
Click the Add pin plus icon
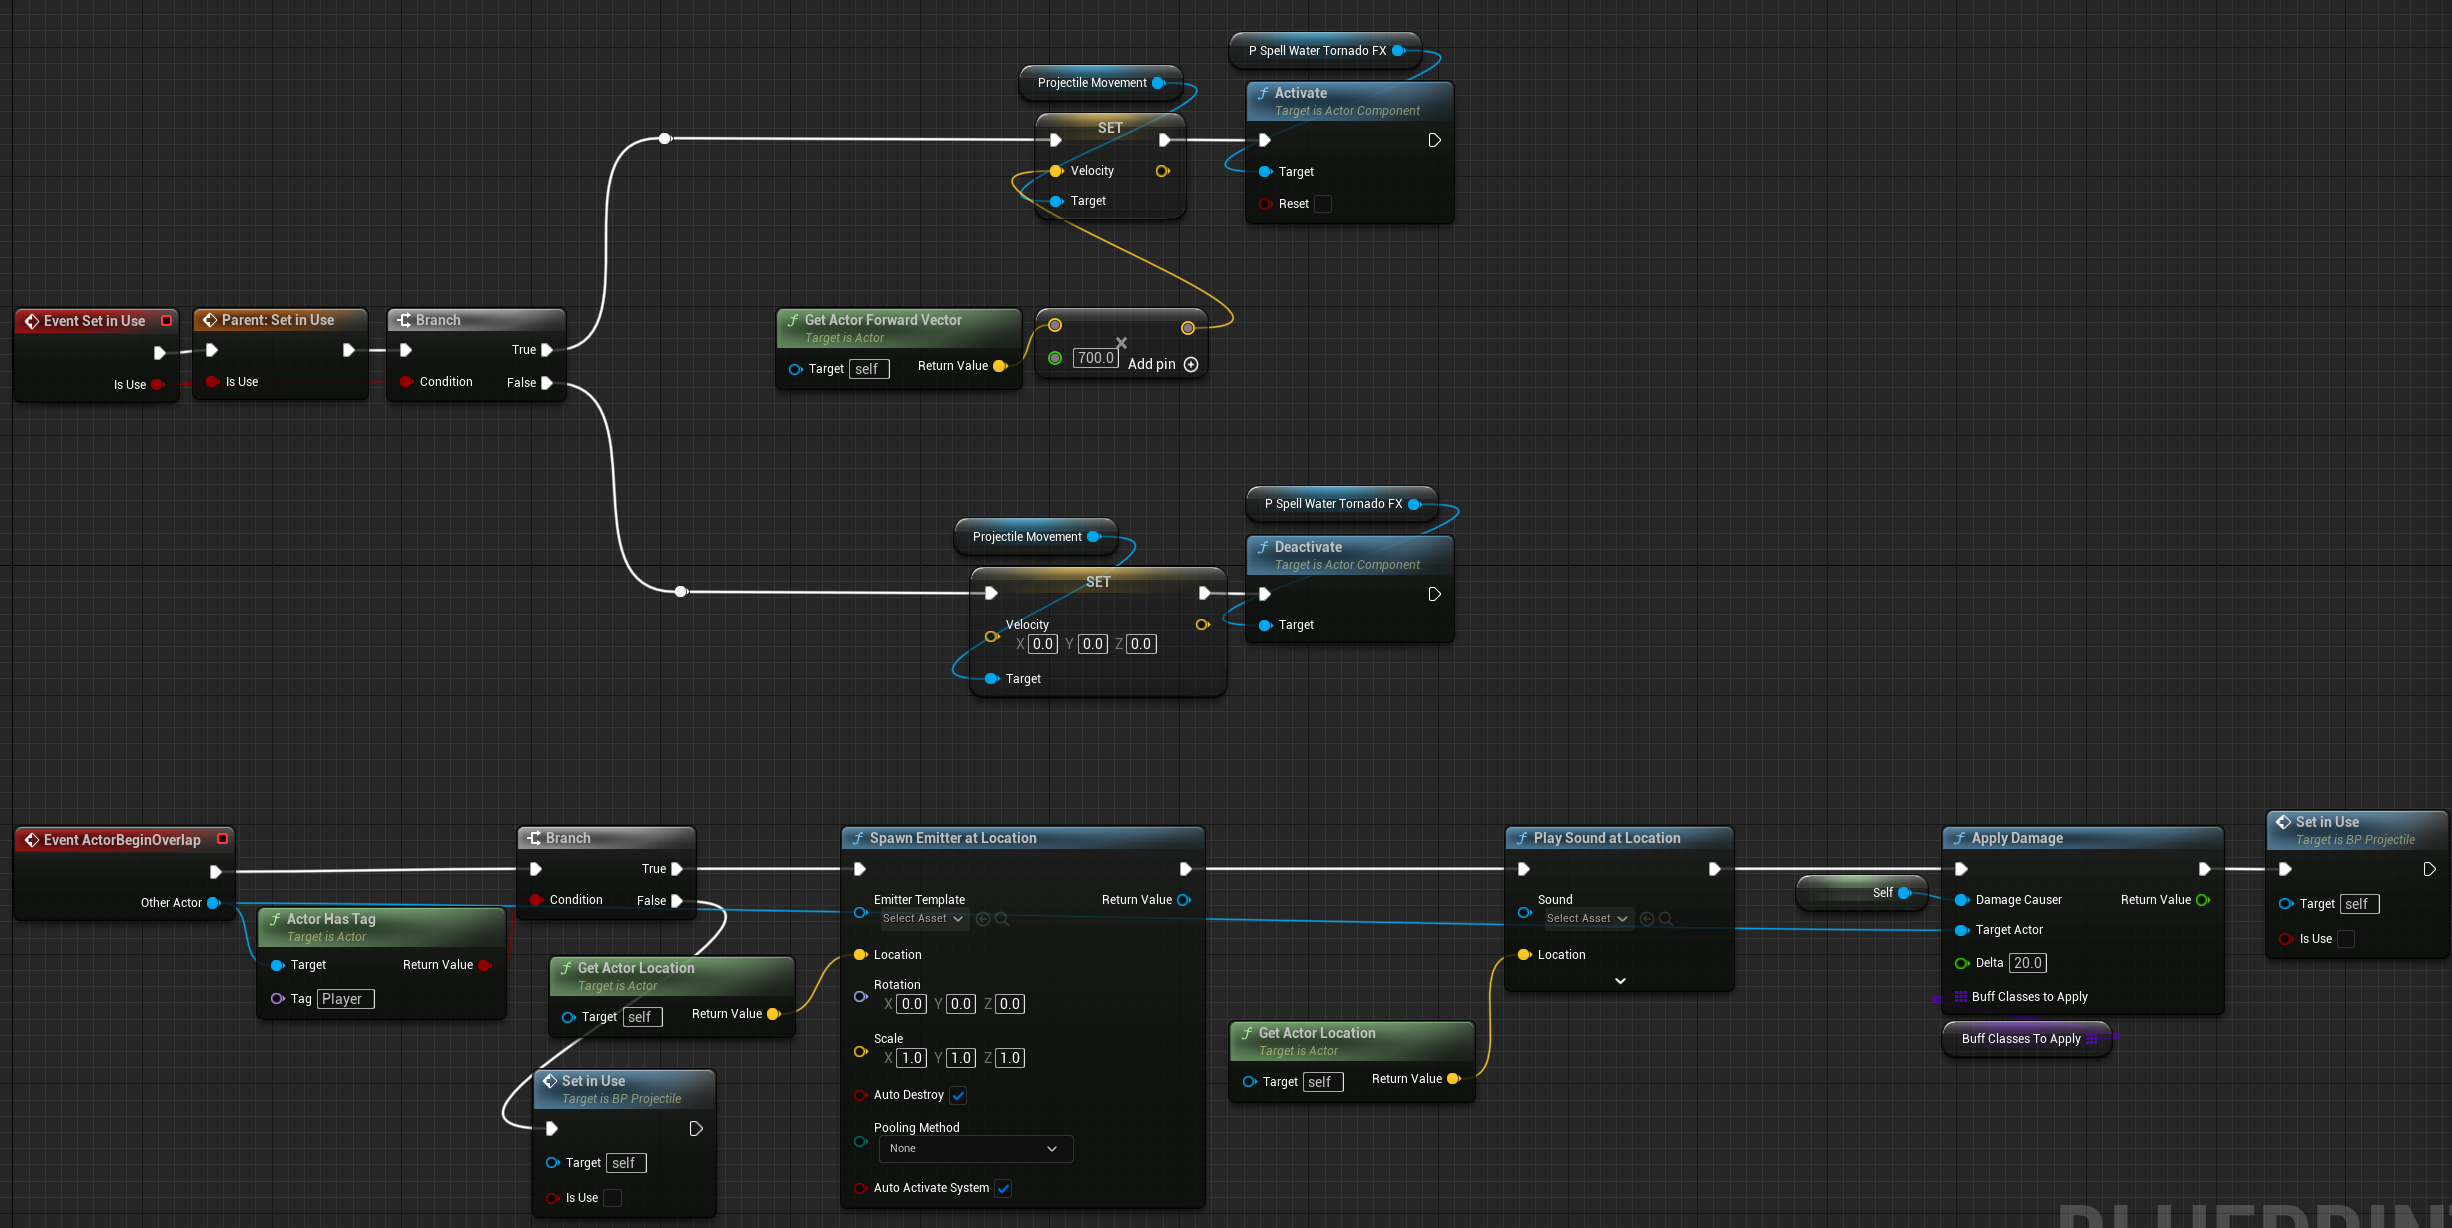point(1191,365)
